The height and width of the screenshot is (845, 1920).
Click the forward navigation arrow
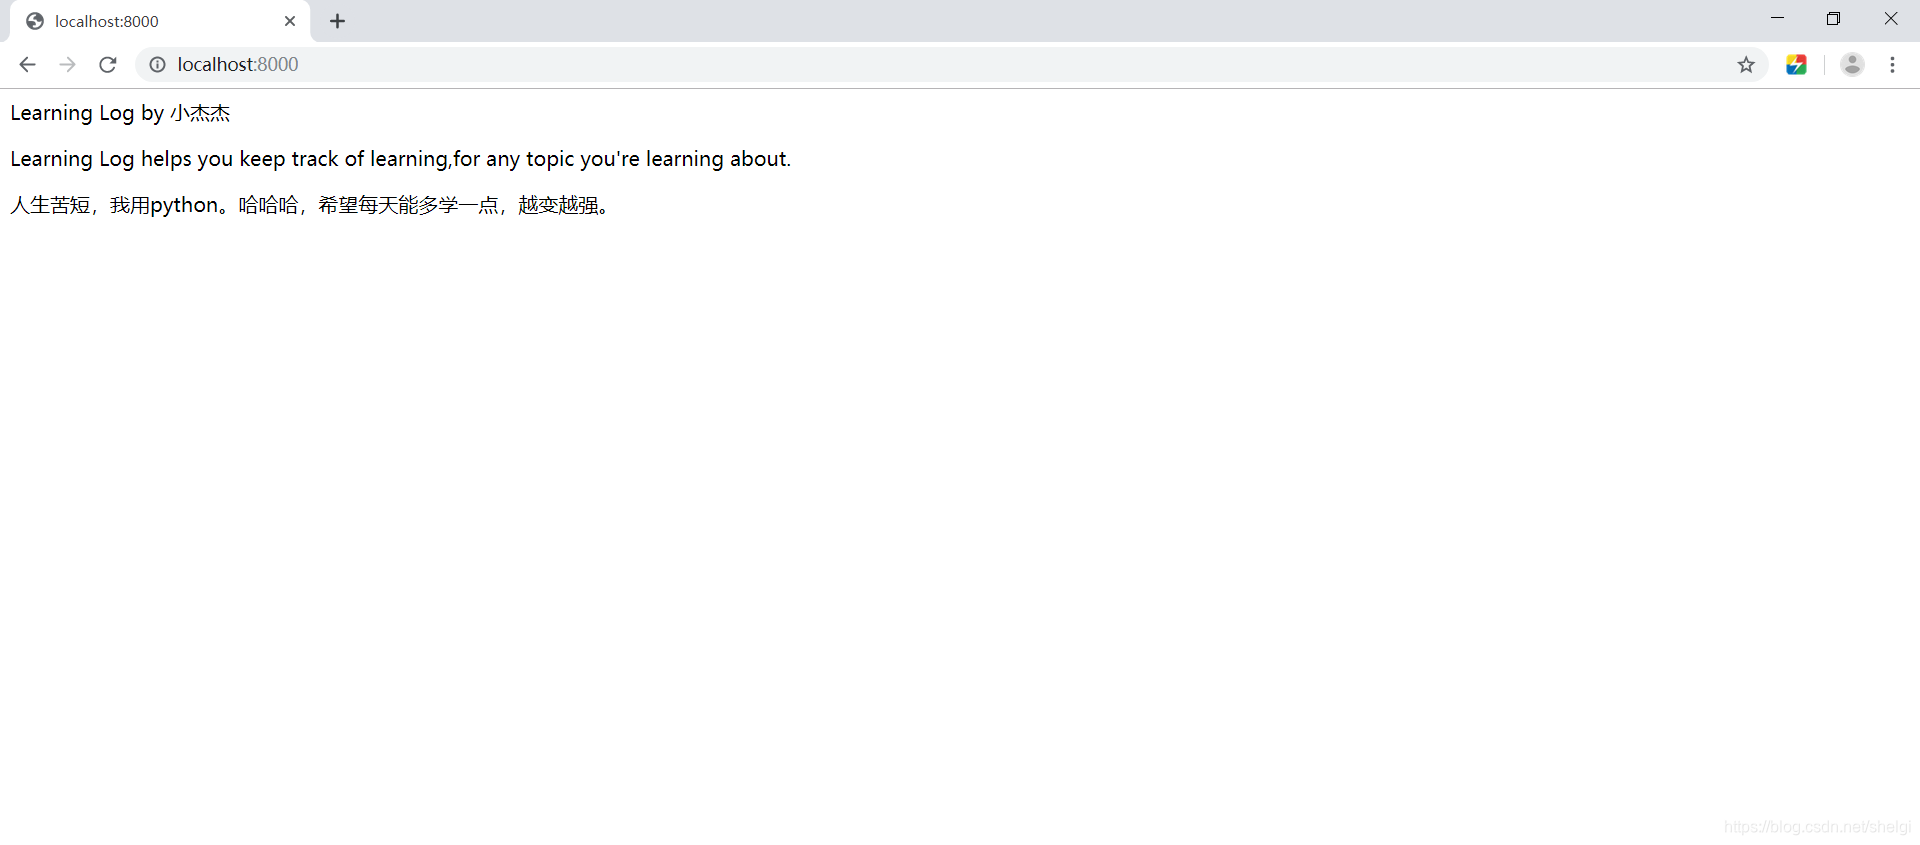tap(67, 65)
